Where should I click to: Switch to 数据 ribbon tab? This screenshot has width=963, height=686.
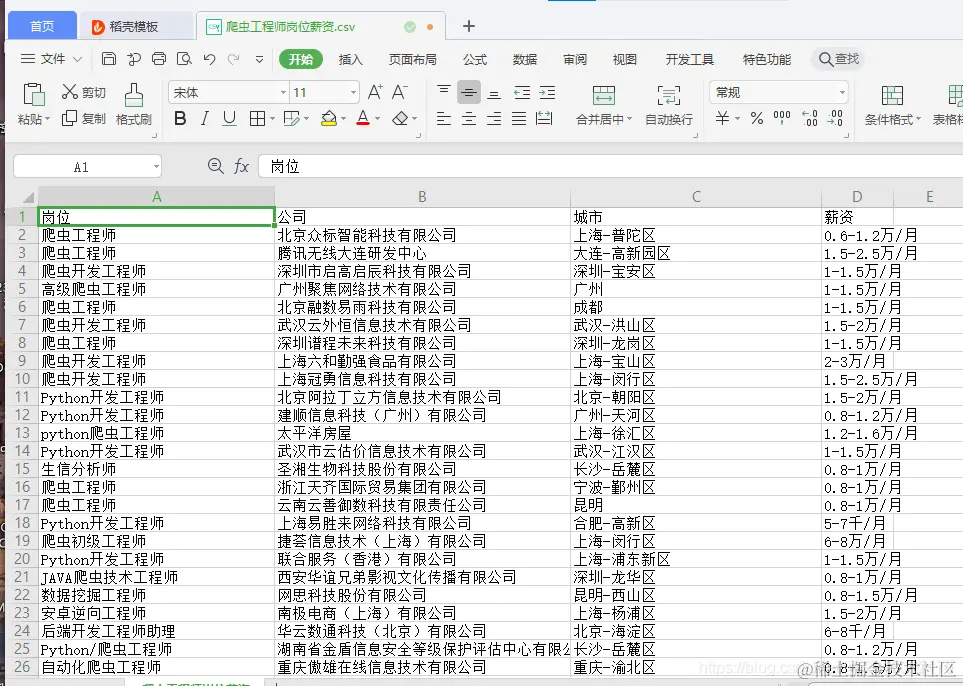525,59
